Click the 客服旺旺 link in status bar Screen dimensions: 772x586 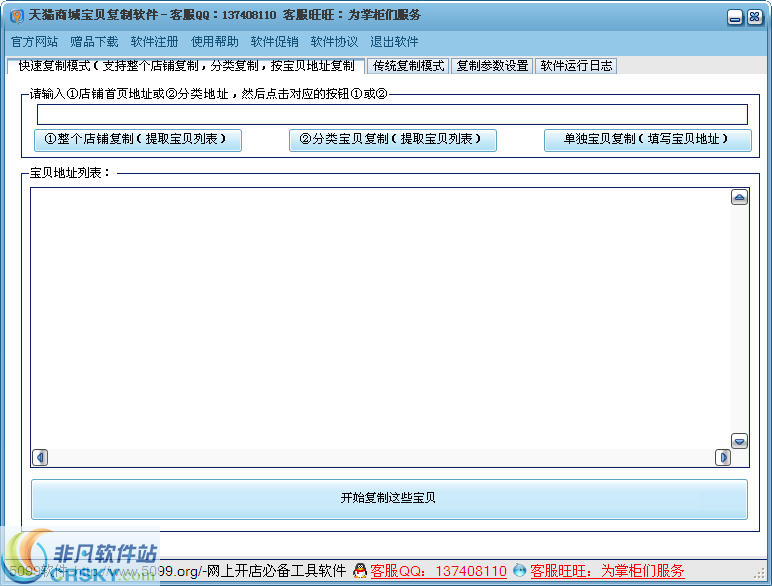tap(607, 571)
